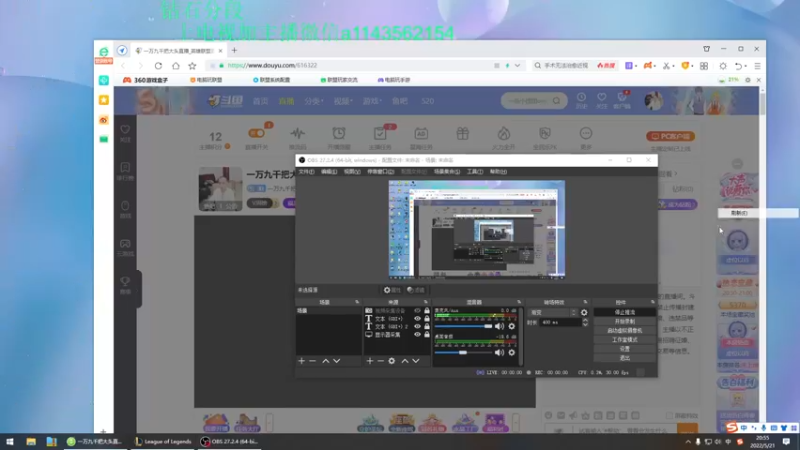Screen dimensions: 800x450
Task: Open source properties gear under the sources list
Action: [x=392, y=361]
